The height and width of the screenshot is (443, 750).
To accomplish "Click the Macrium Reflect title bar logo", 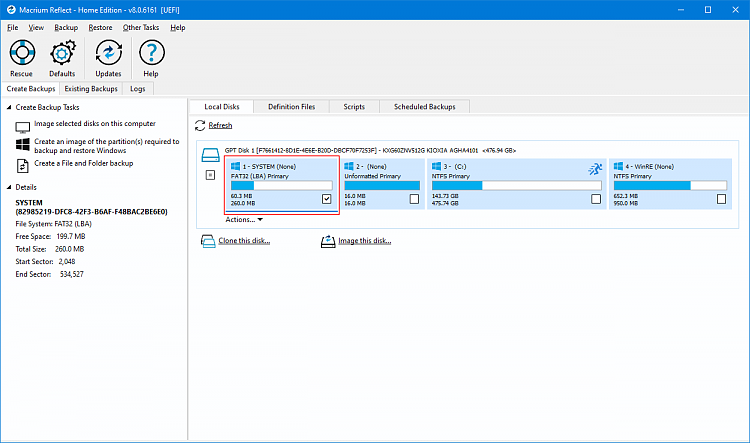I will coord(11,10).
